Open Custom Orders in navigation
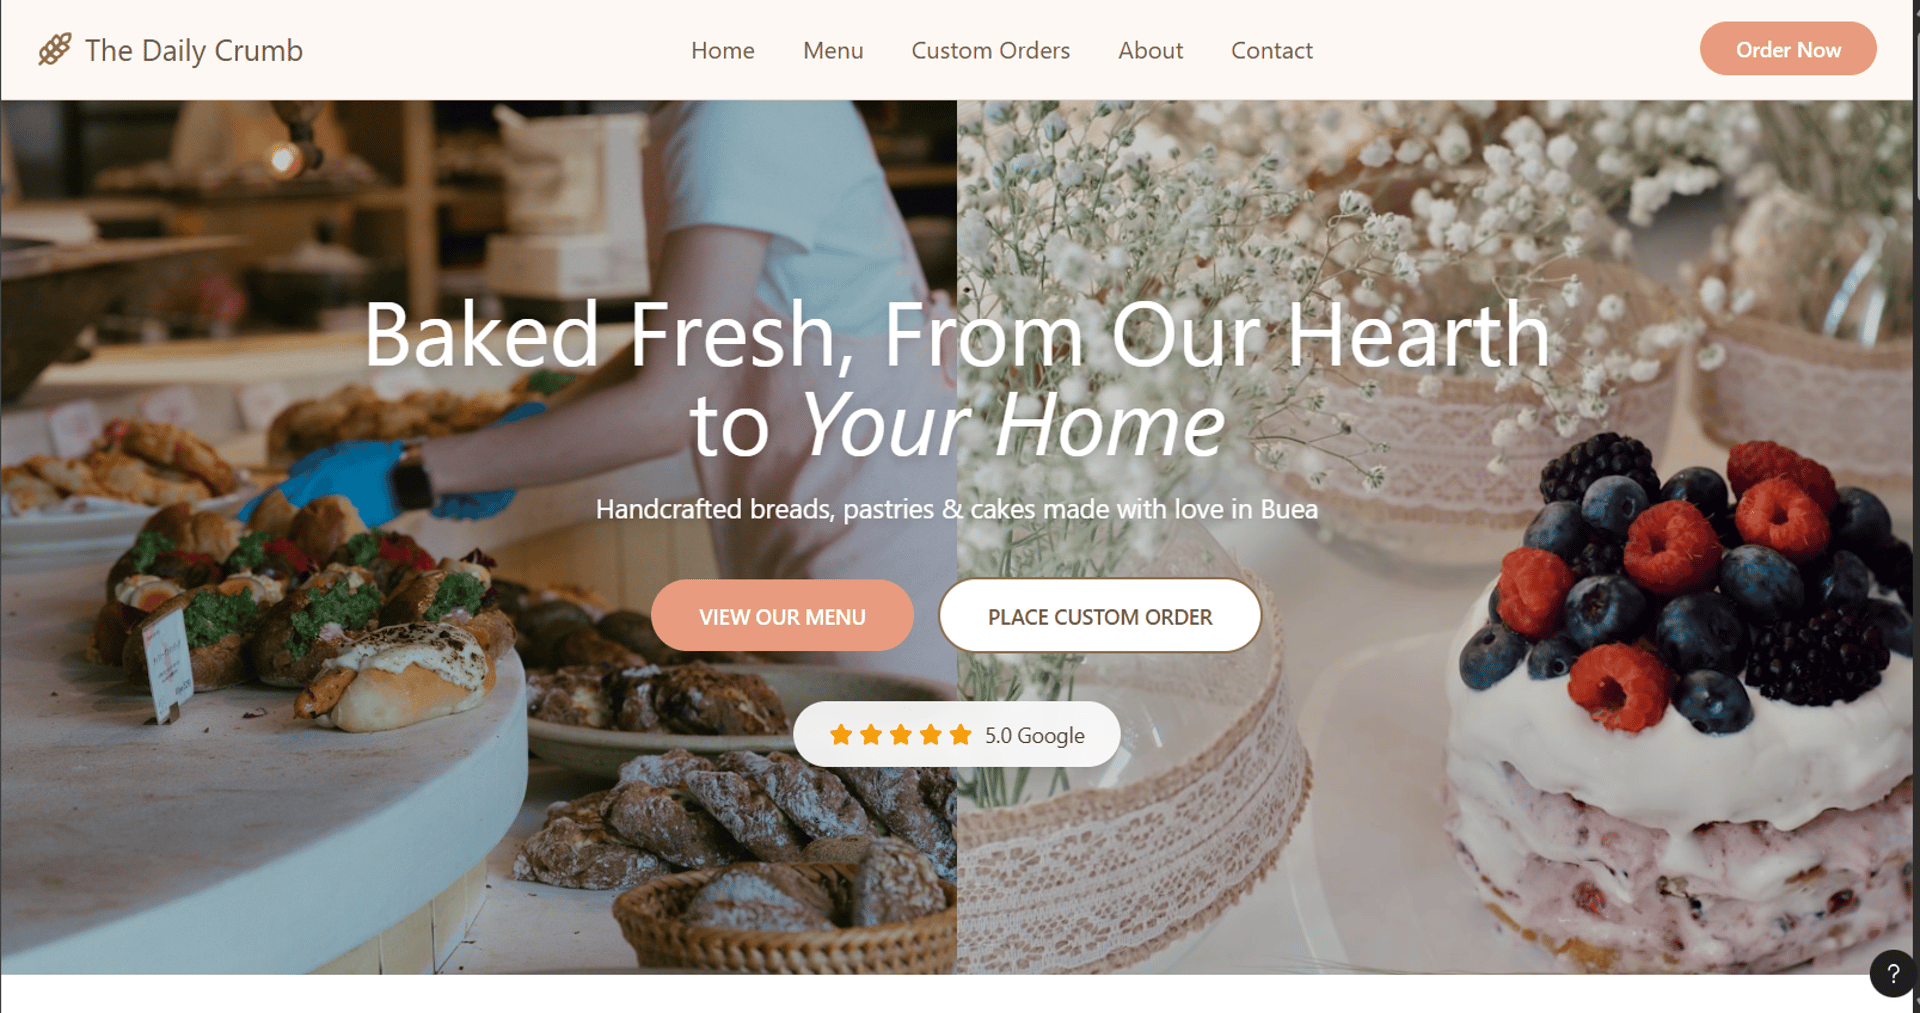 point(990,50)
